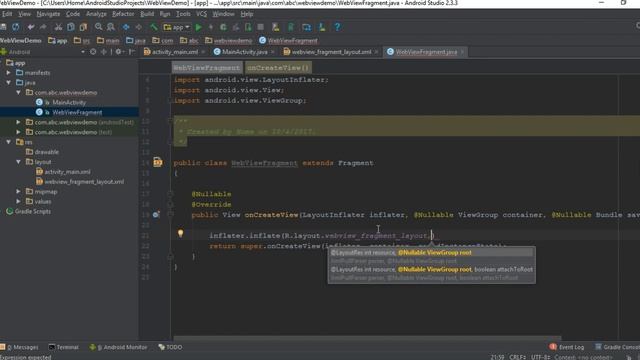Open the Event Log panel
The image size is (640, 360).
coord(567,347)
